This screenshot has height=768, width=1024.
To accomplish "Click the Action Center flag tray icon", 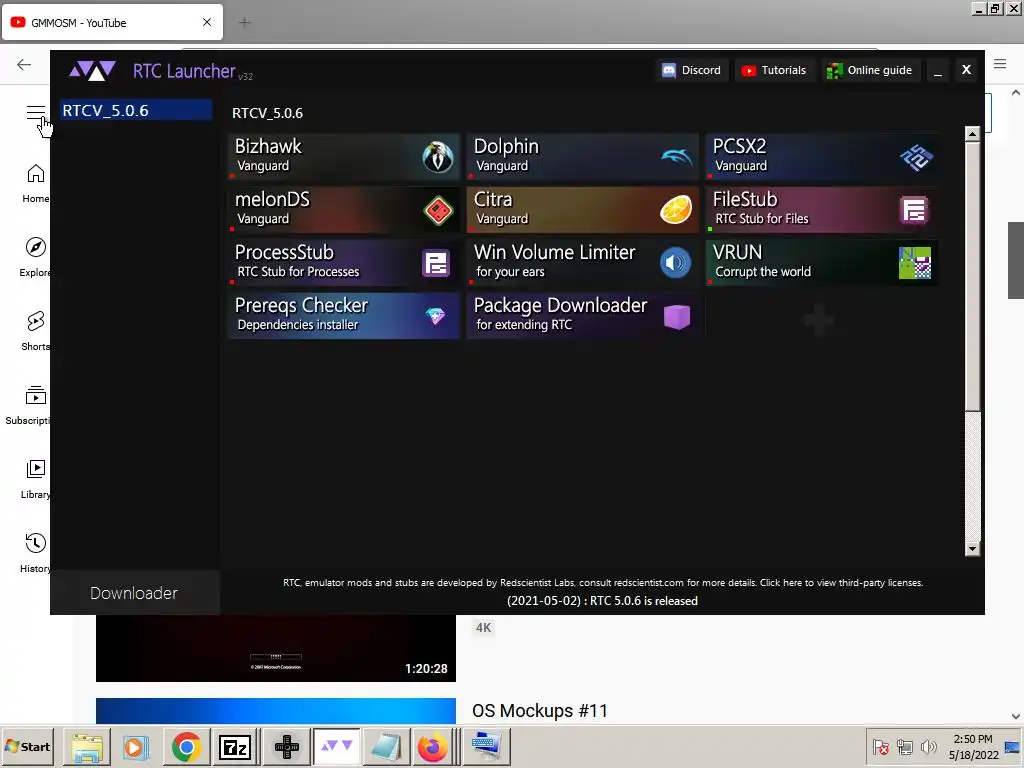I will coord(881,746).
